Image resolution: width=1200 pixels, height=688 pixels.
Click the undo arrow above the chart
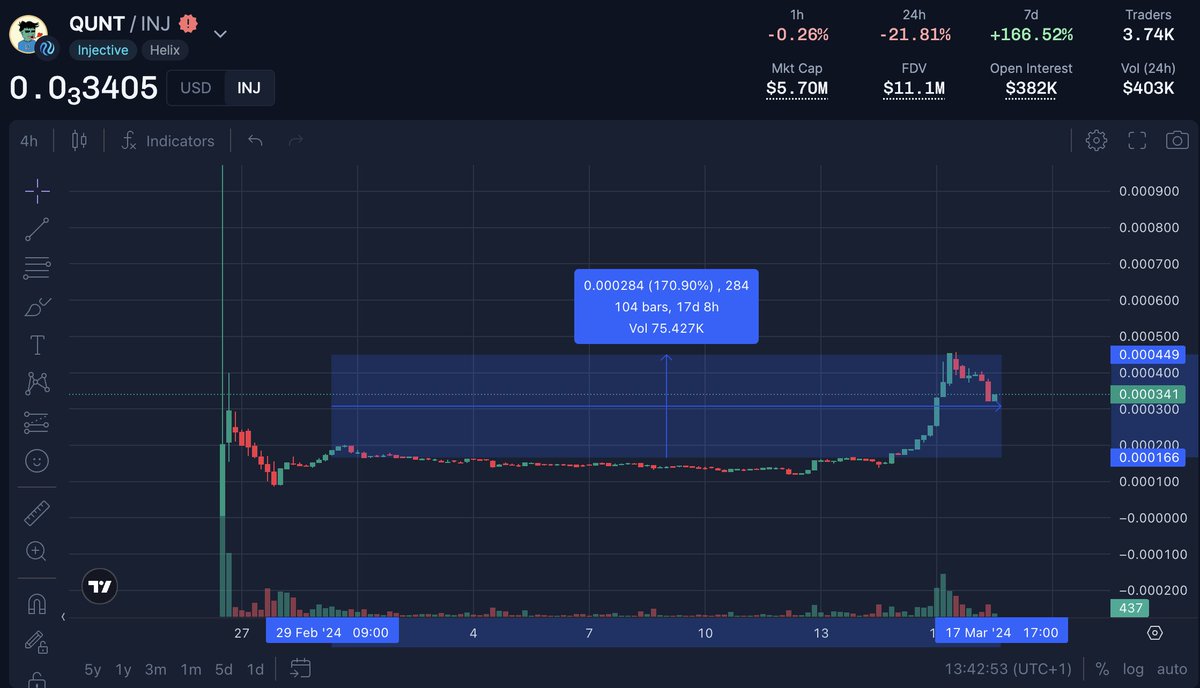255,141
